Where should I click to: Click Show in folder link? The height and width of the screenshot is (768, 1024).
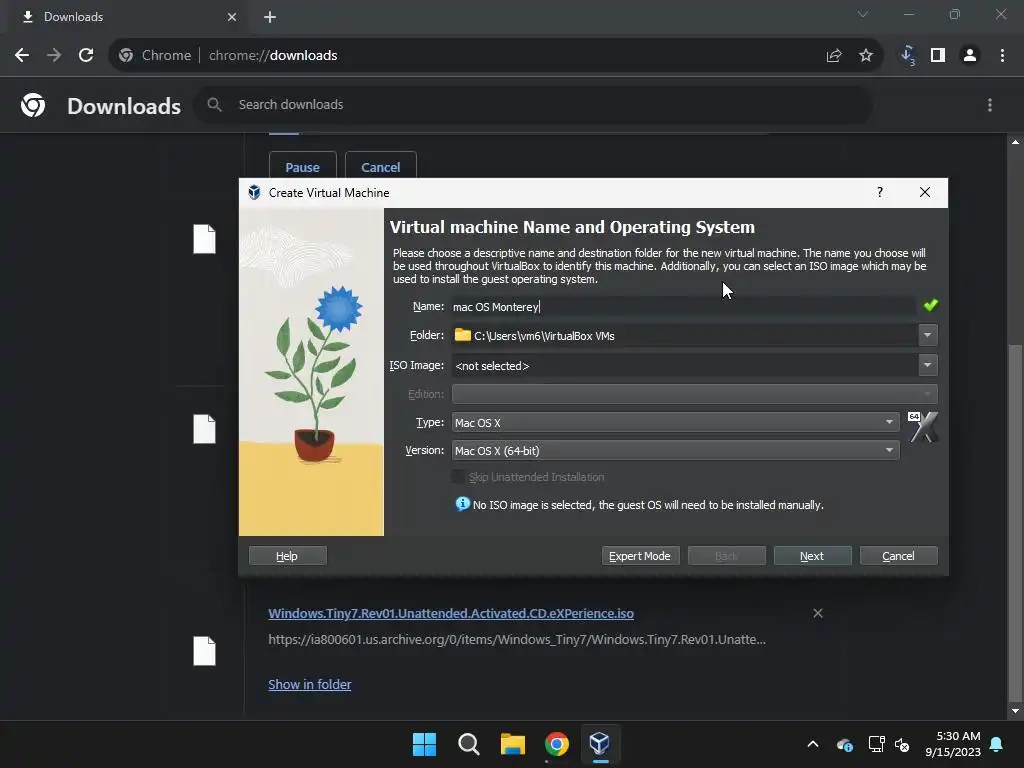click(310, 684)
